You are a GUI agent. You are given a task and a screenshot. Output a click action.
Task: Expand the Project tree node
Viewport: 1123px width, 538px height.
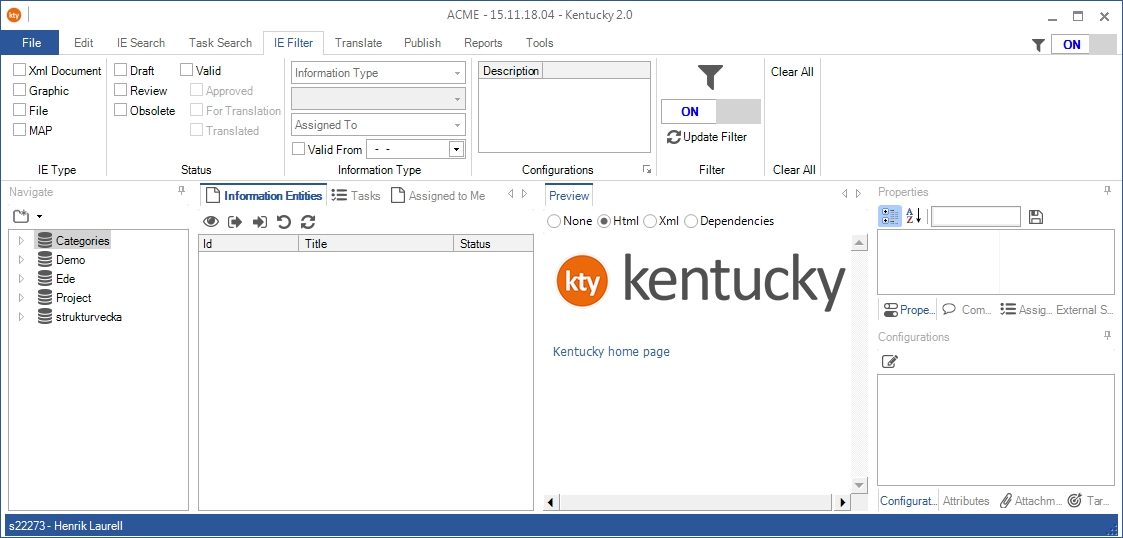pyautogui.click(x=21, y=298)
